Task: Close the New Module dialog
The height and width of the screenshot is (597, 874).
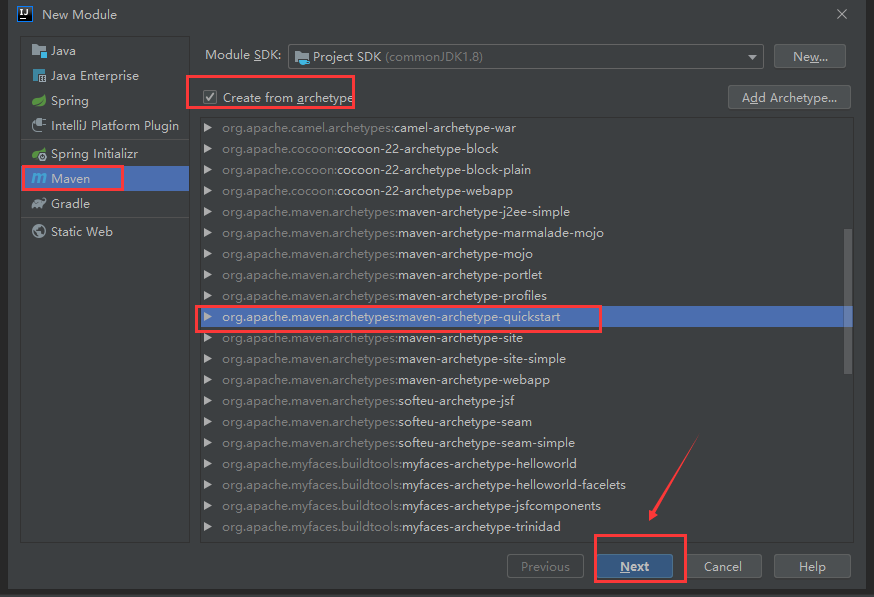Action: 842,14
